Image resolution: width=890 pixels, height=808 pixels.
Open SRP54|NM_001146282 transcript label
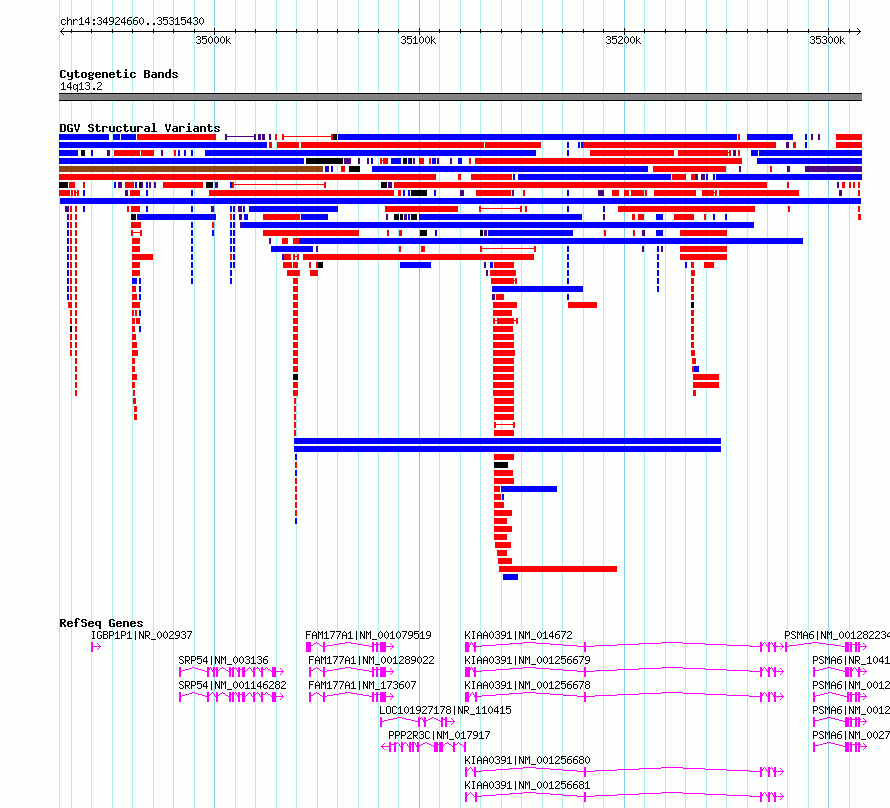coord(232,685)
